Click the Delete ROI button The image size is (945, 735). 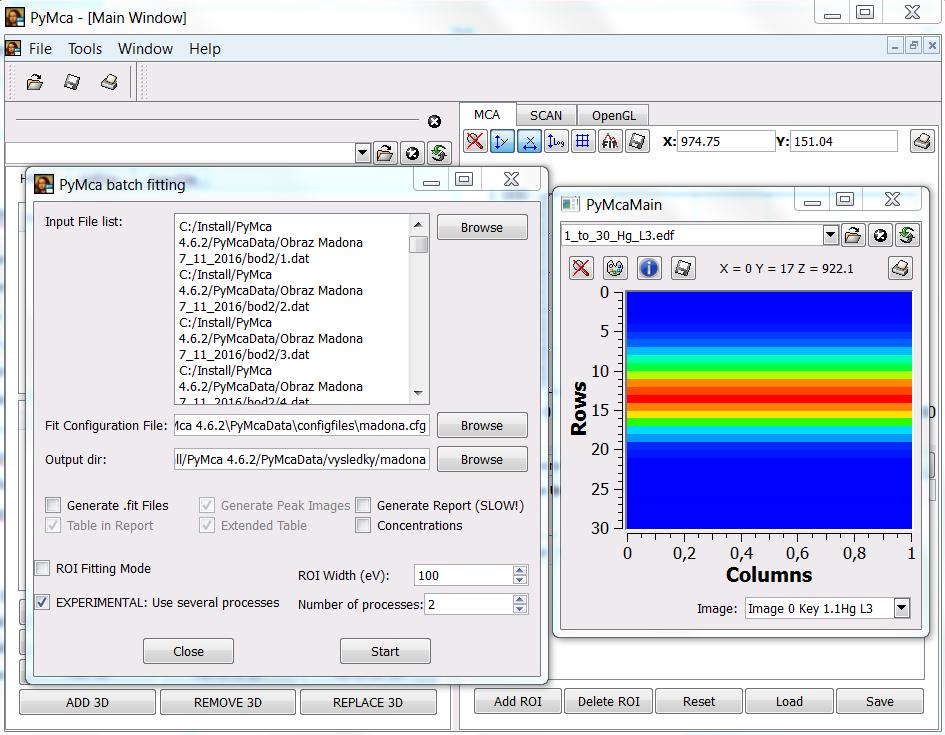click(609, 701)
